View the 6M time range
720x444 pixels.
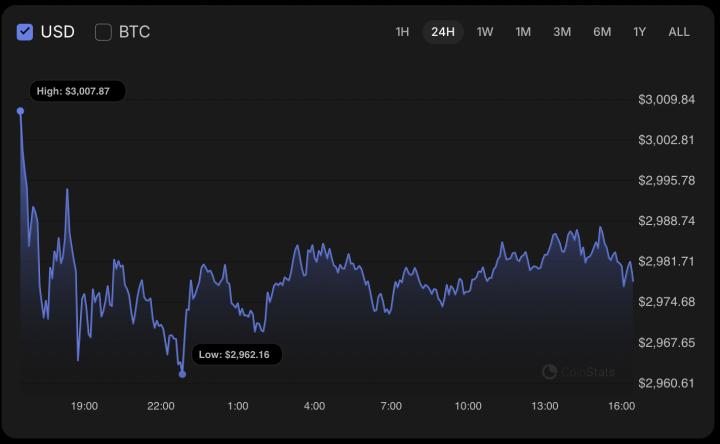(x=602, y=32)
